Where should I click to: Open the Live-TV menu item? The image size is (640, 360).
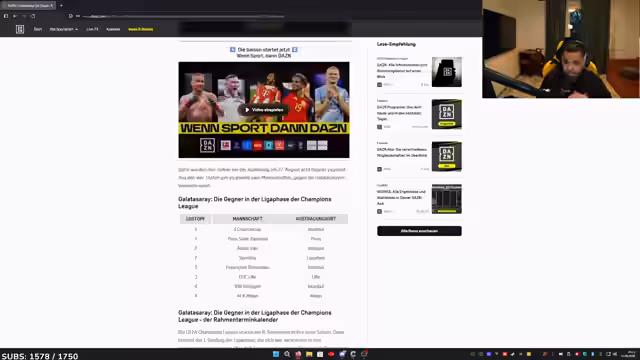[x=92, y=29]
